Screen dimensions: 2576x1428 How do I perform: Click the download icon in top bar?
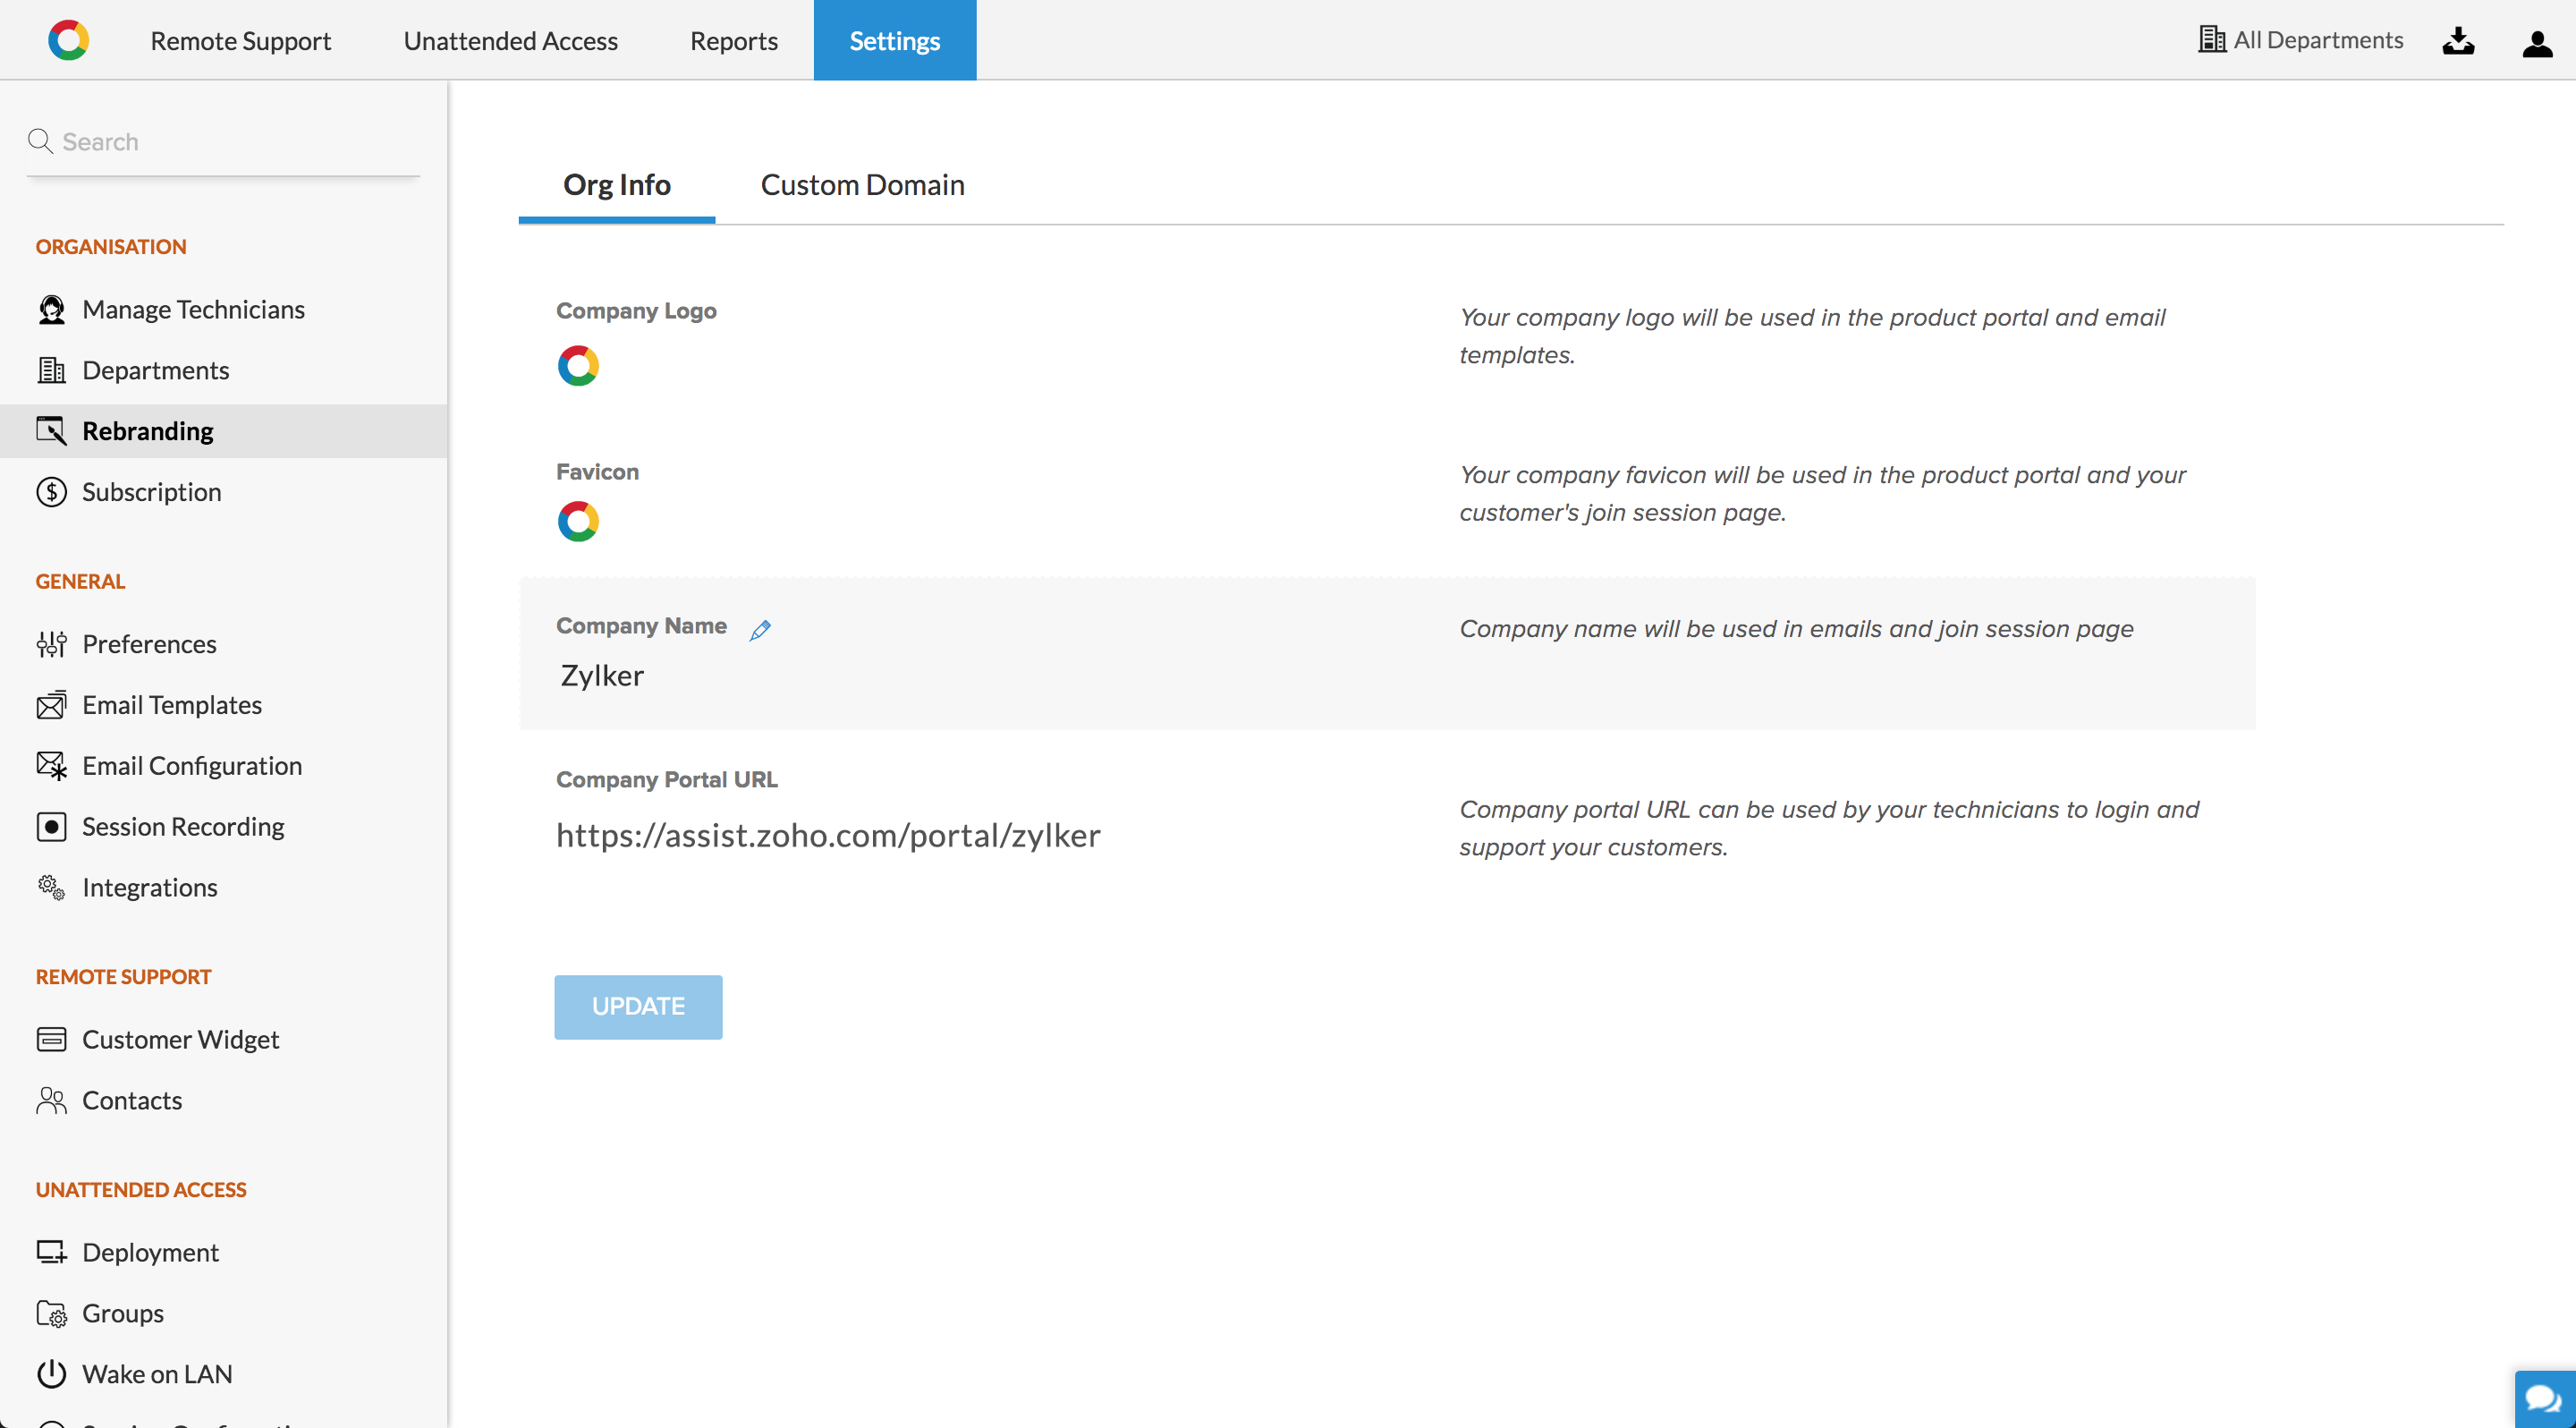tap(2458, 41)
